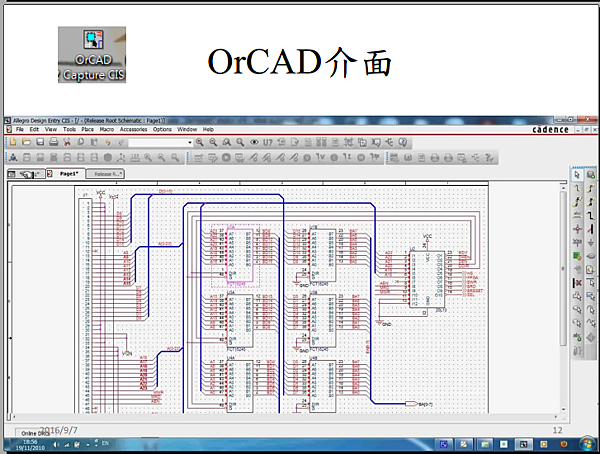Select the Place Text abc tool

point(577,337)
